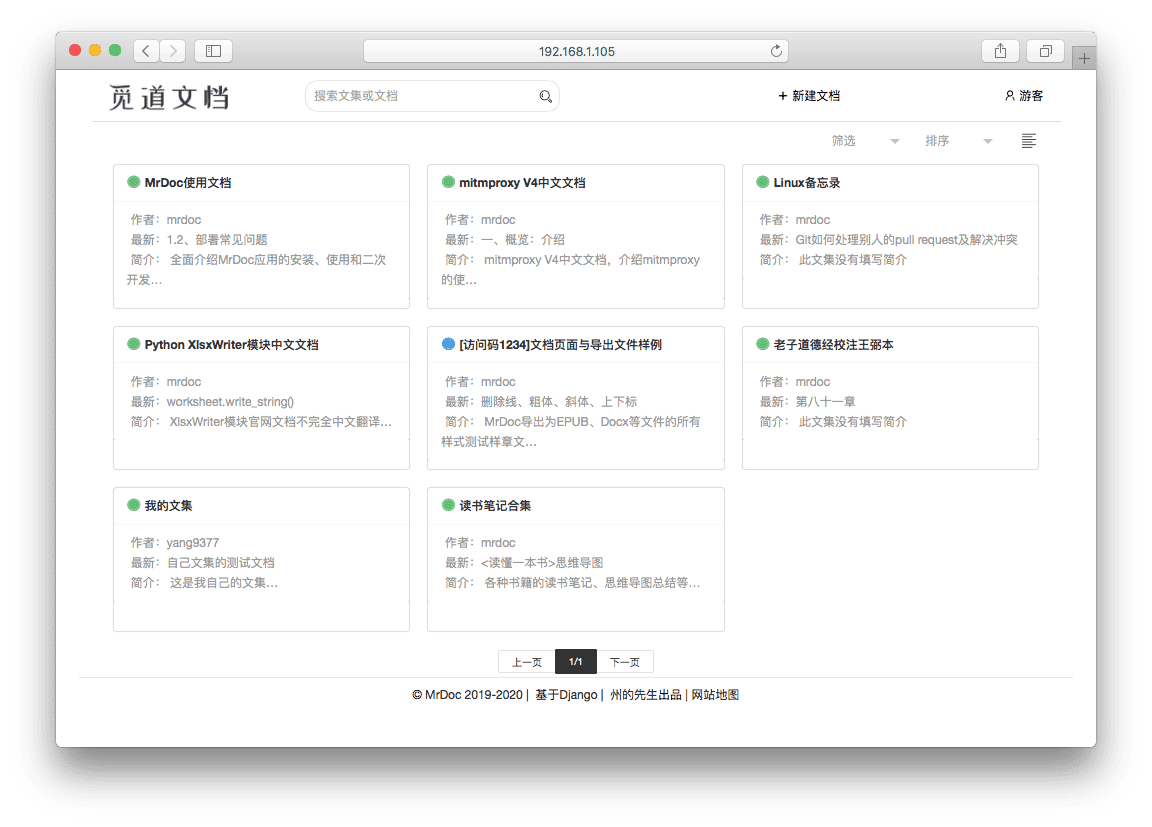Go to previous page 上一页
The width and height of the screenshot is (1152, 827).
527,662
